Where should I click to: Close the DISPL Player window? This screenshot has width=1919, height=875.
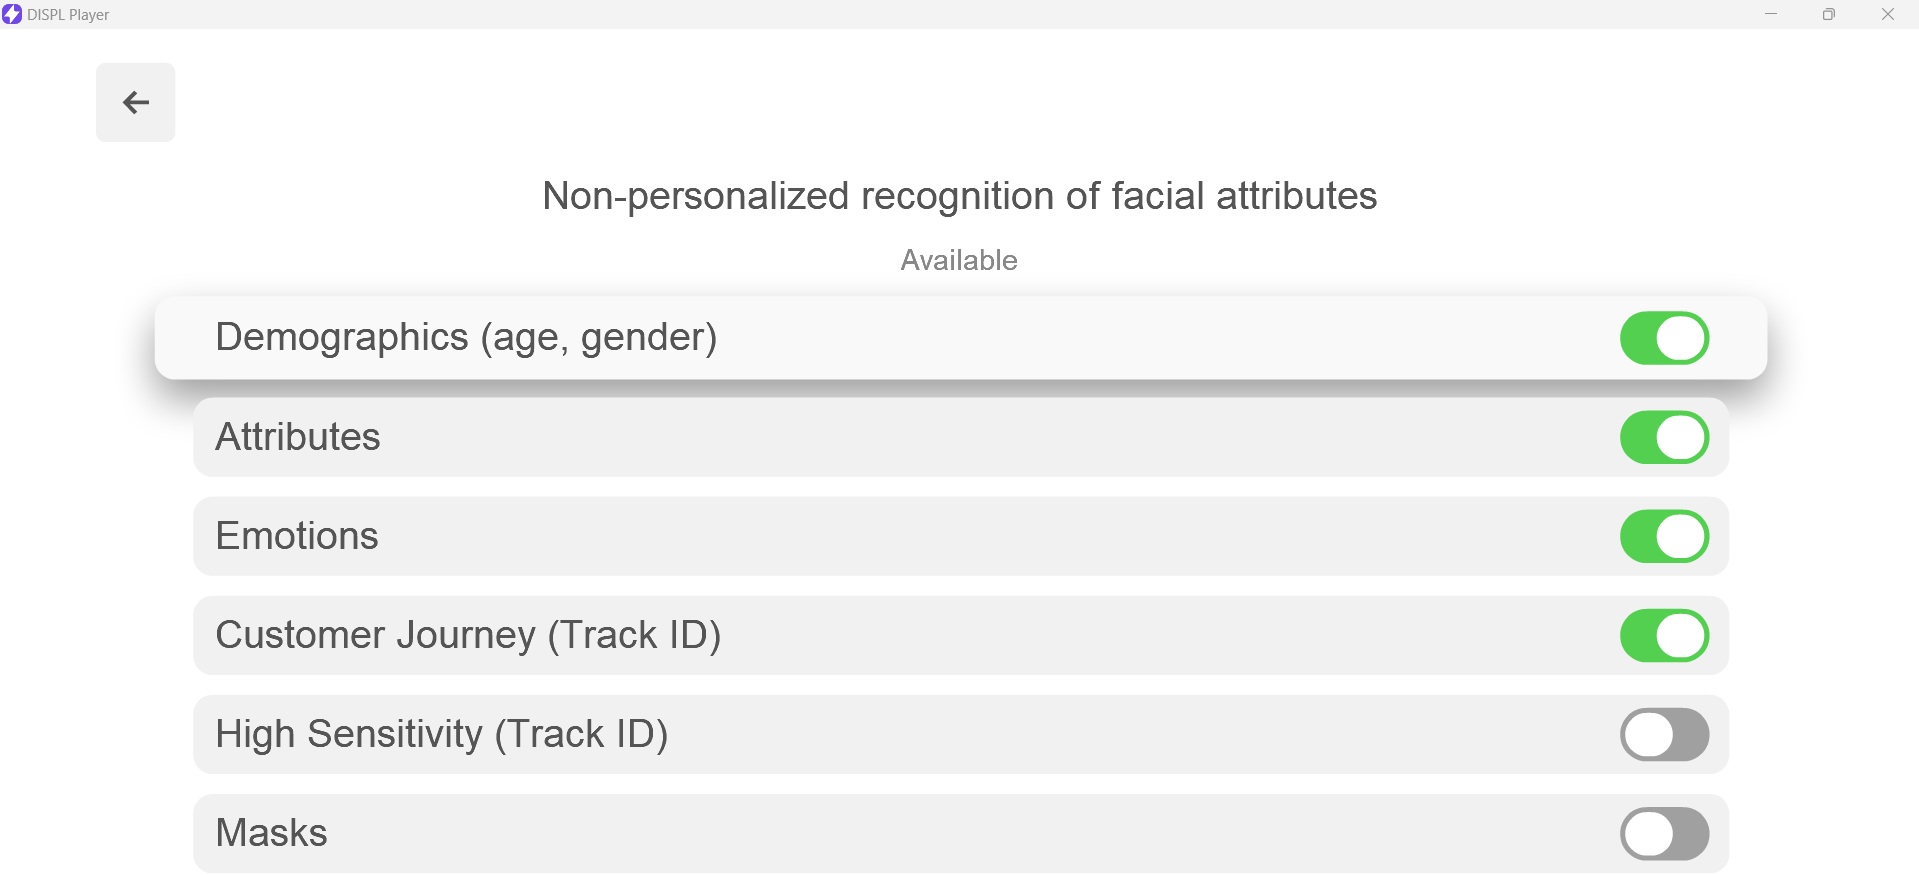coord(1888,14)
